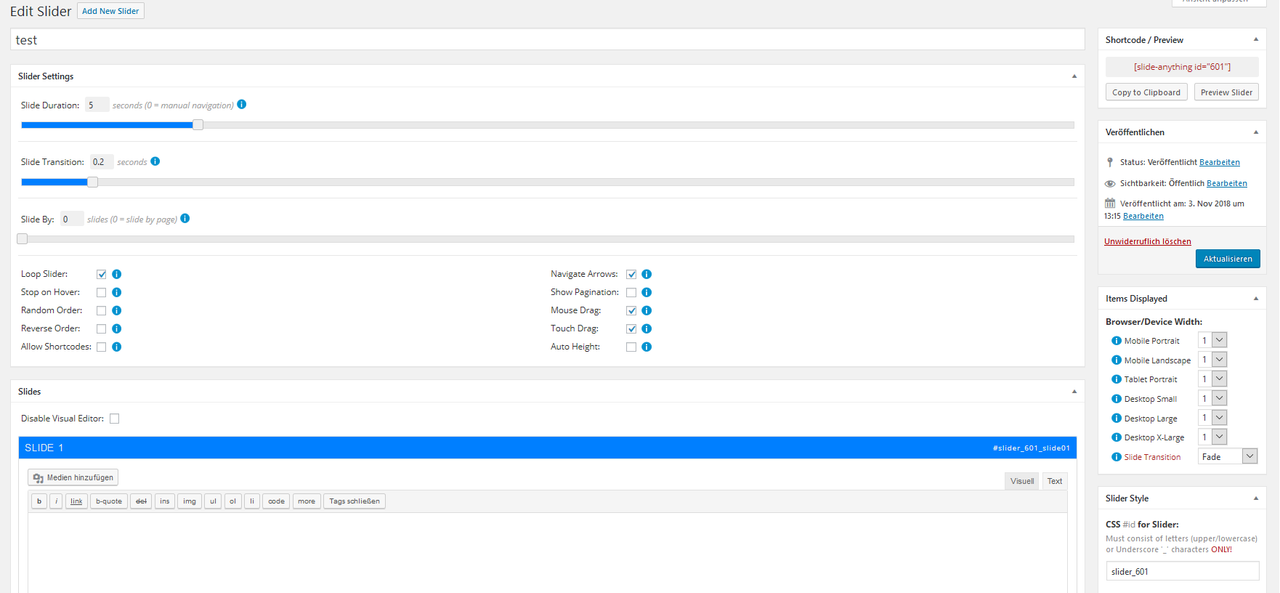Open the Fade slide transition dropdown
This screenshot has height=593, width=1280.
(x=1228, y=456)
